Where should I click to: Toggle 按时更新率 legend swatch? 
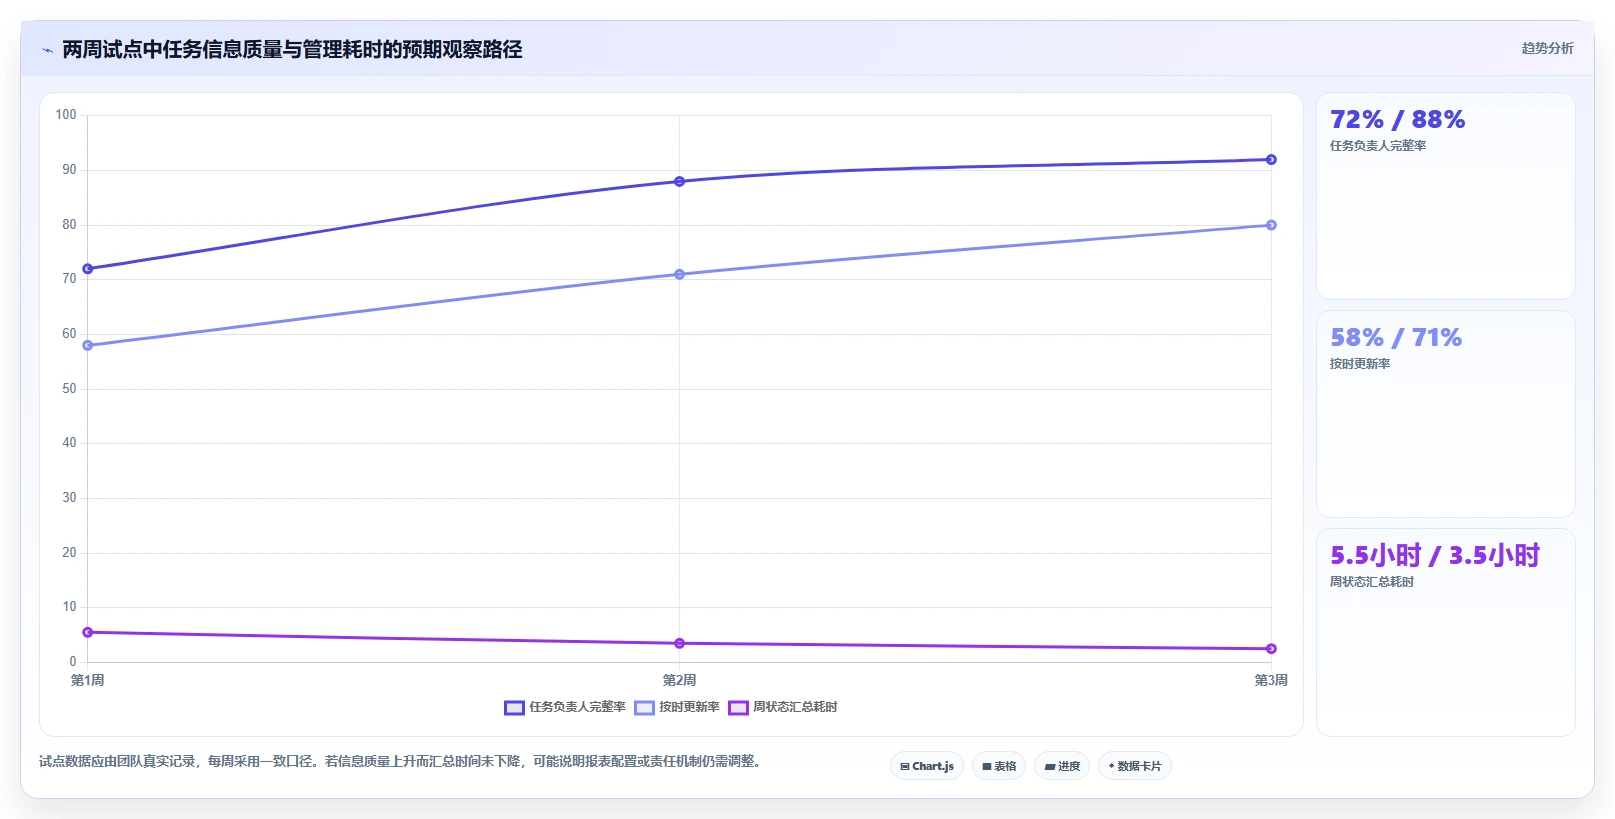click(x=644, y=707)
